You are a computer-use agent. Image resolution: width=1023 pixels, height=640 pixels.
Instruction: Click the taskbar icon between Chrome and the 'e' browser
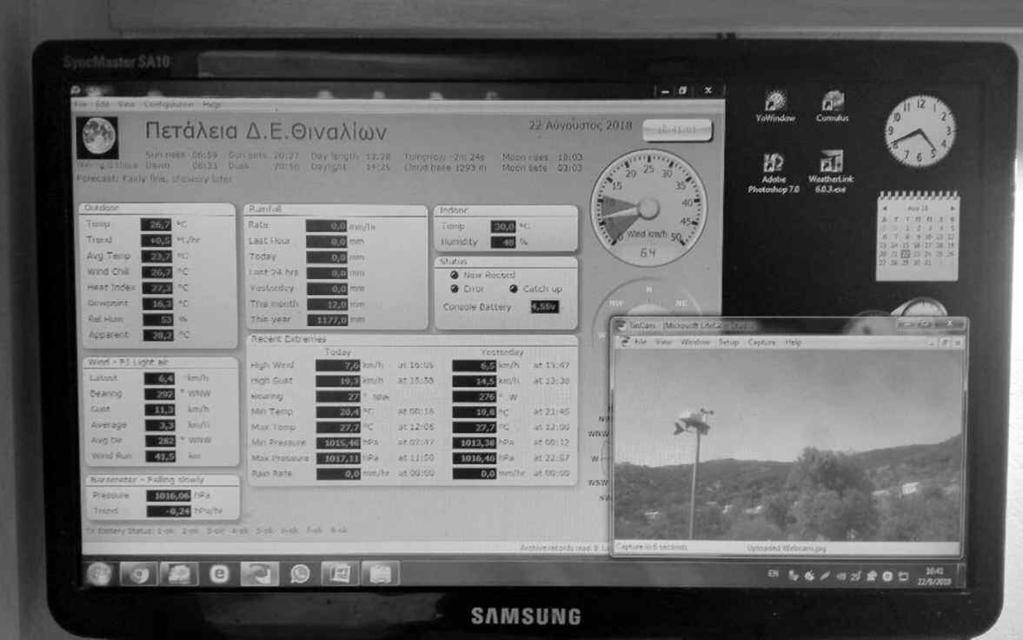coord(179,574)
